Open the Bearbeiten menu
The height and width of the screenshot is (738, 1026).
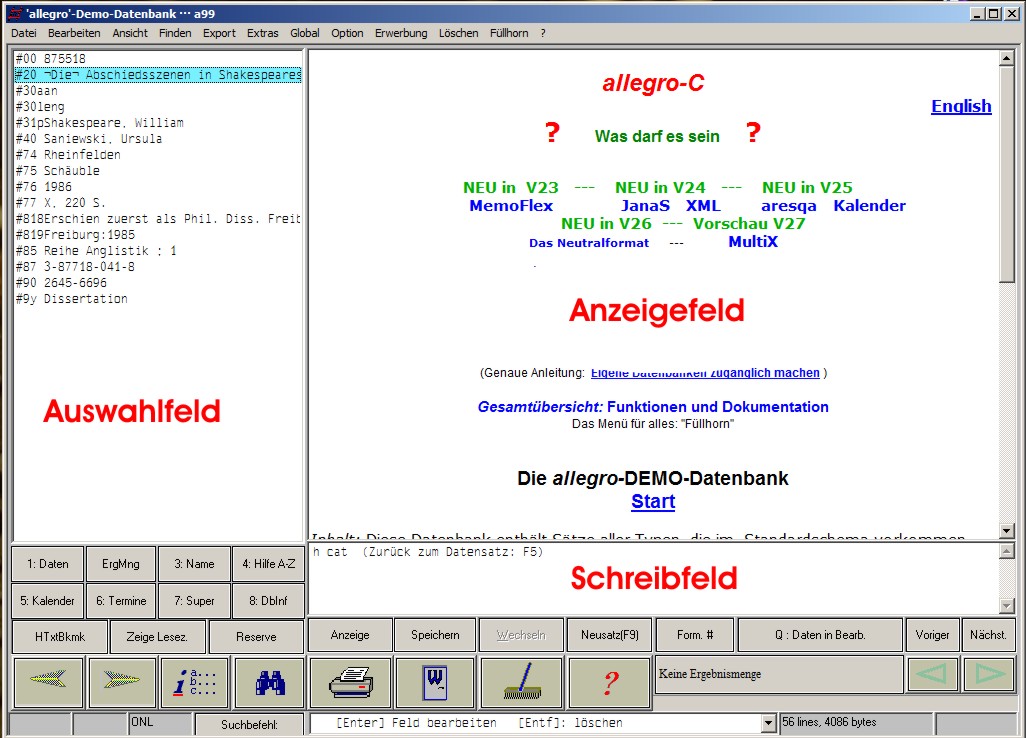(x=74, y=33)
